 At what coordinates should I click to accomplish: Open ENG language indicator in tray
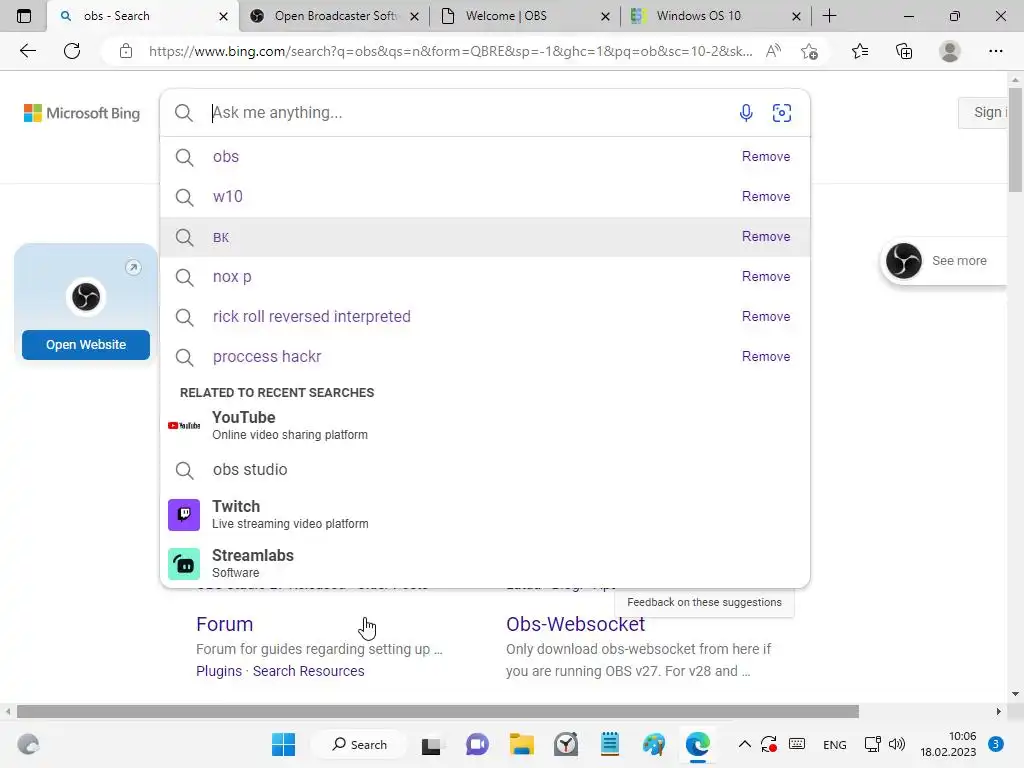(x=835, y=744)
